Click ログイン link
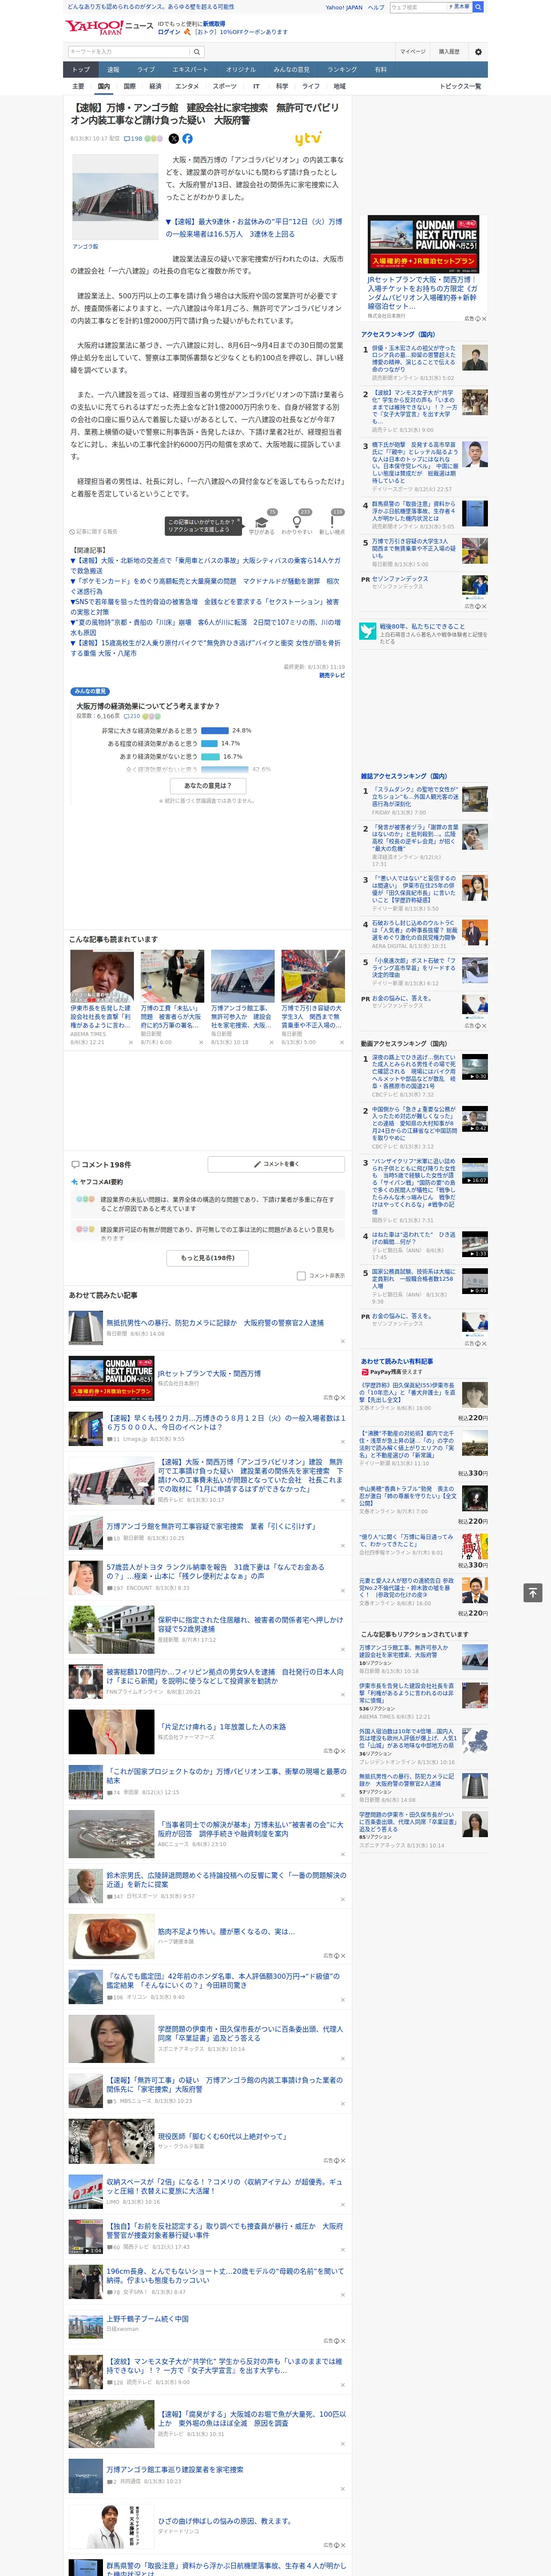The image size is (551, 2576). click(x=169, y=32)
